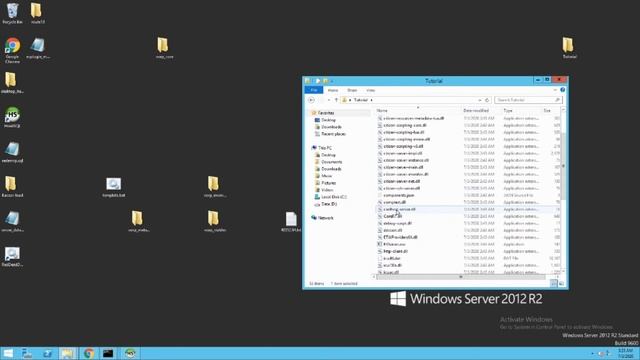The image size is (640, 360).
Task: Open the green HS HeidiSQL desktop shortcut
Action: [12, 117]
